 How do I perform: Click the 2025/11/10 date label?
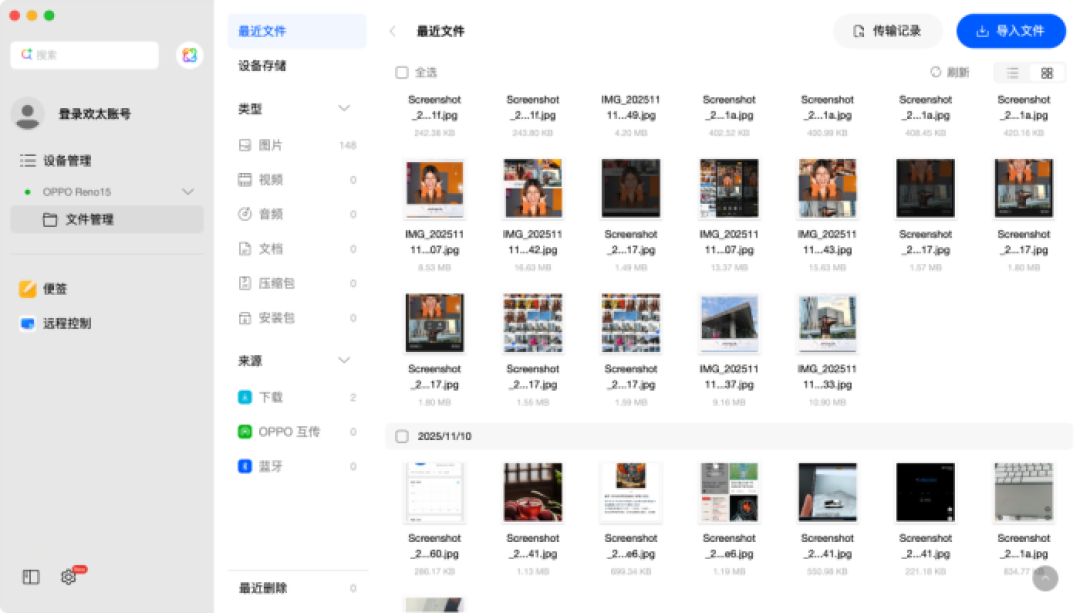pyautogui.click(x=444, y=437)
